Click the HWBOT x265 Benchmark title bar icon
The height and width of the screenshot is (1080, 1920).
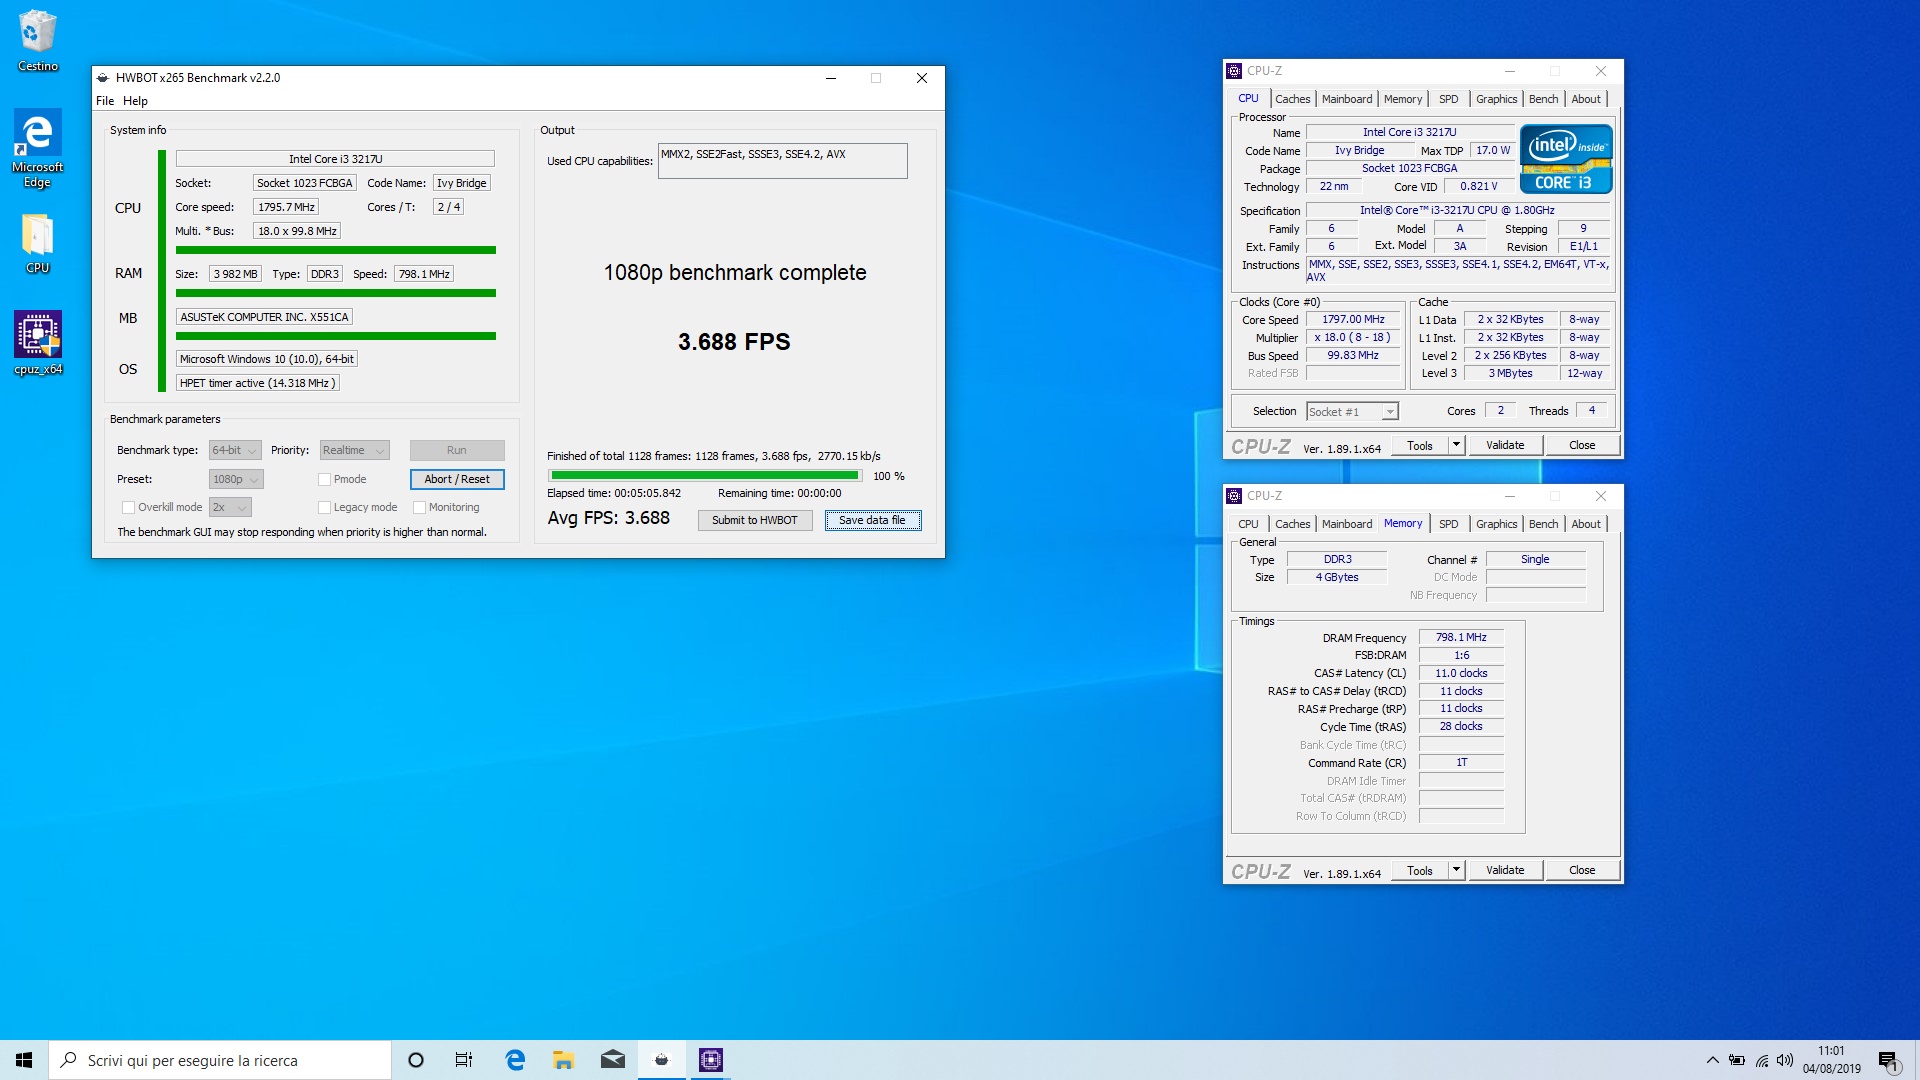(x=103, y=78)
